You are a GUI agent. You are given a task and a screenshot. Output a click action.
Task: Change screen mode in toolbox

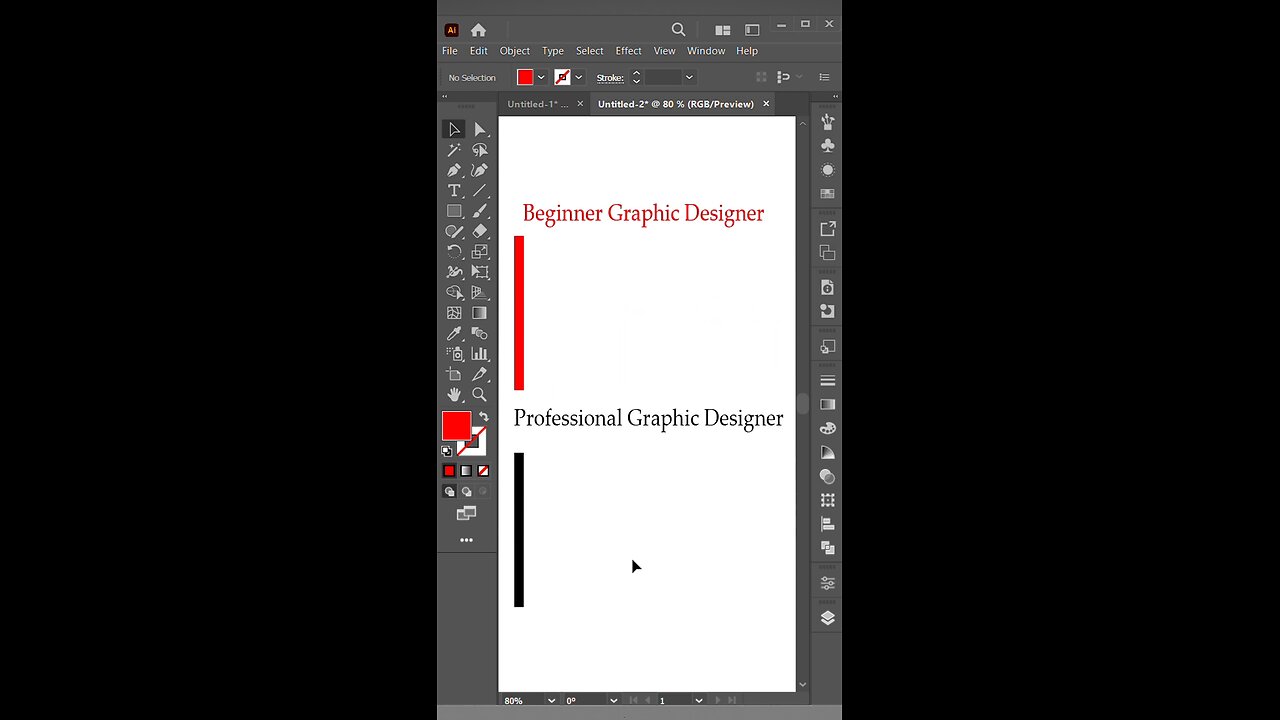pos(466,513)
